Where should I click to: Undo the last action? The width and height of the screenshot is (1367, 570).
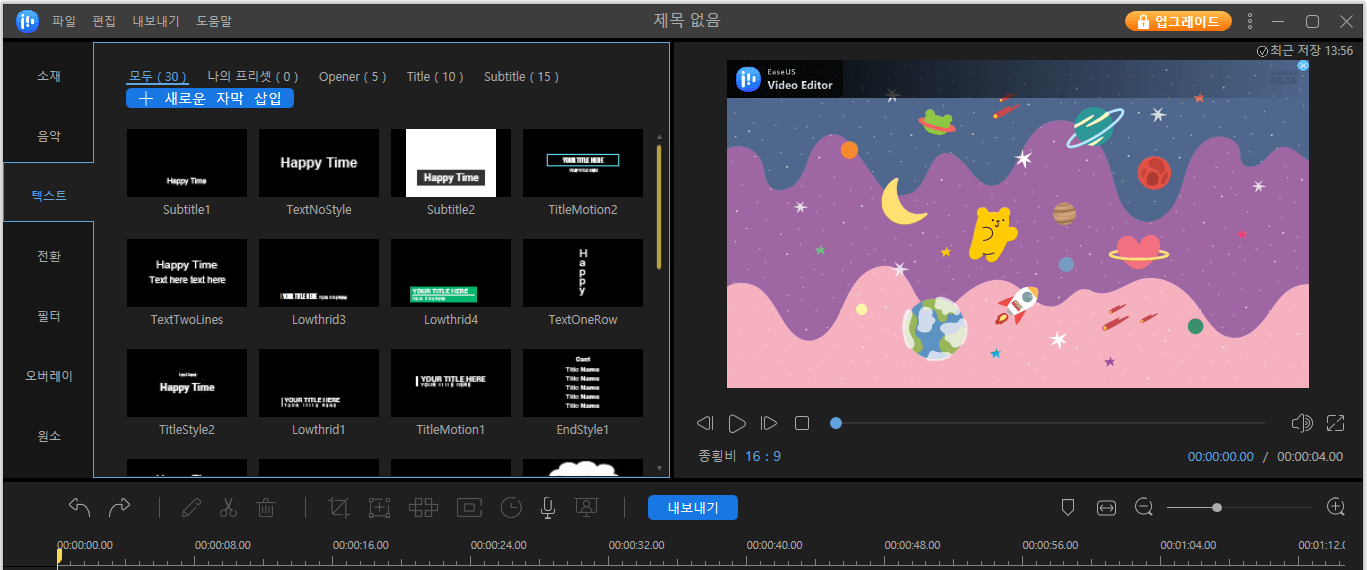click(80, 507)
